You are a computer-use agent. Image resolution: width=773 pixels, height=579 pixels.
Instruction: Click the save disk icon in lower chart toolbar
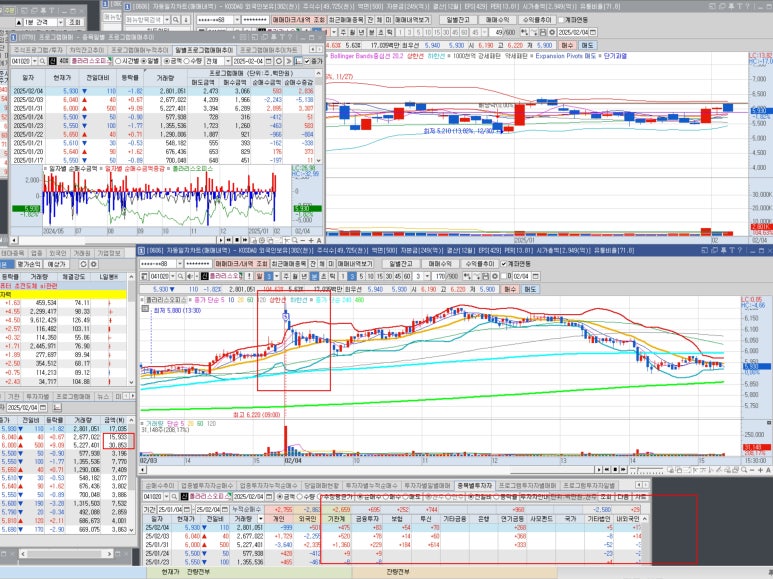[486, 276]
